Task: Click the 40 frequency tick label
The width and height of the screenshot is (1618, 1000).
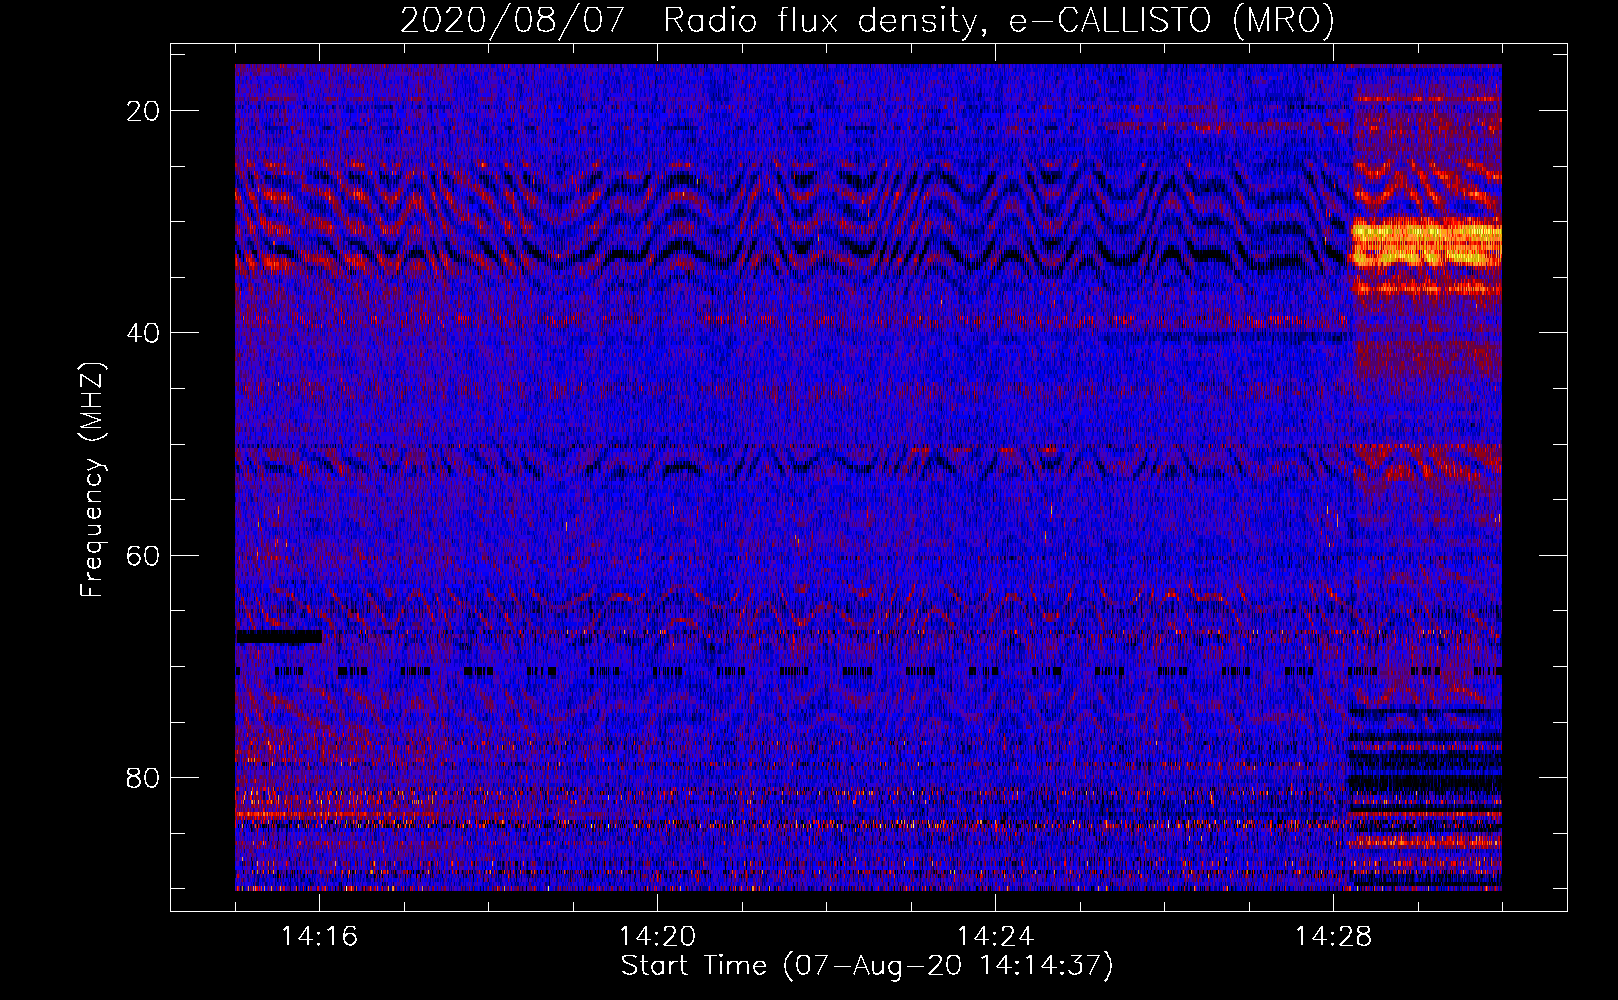Action: (x=143, y=333)
